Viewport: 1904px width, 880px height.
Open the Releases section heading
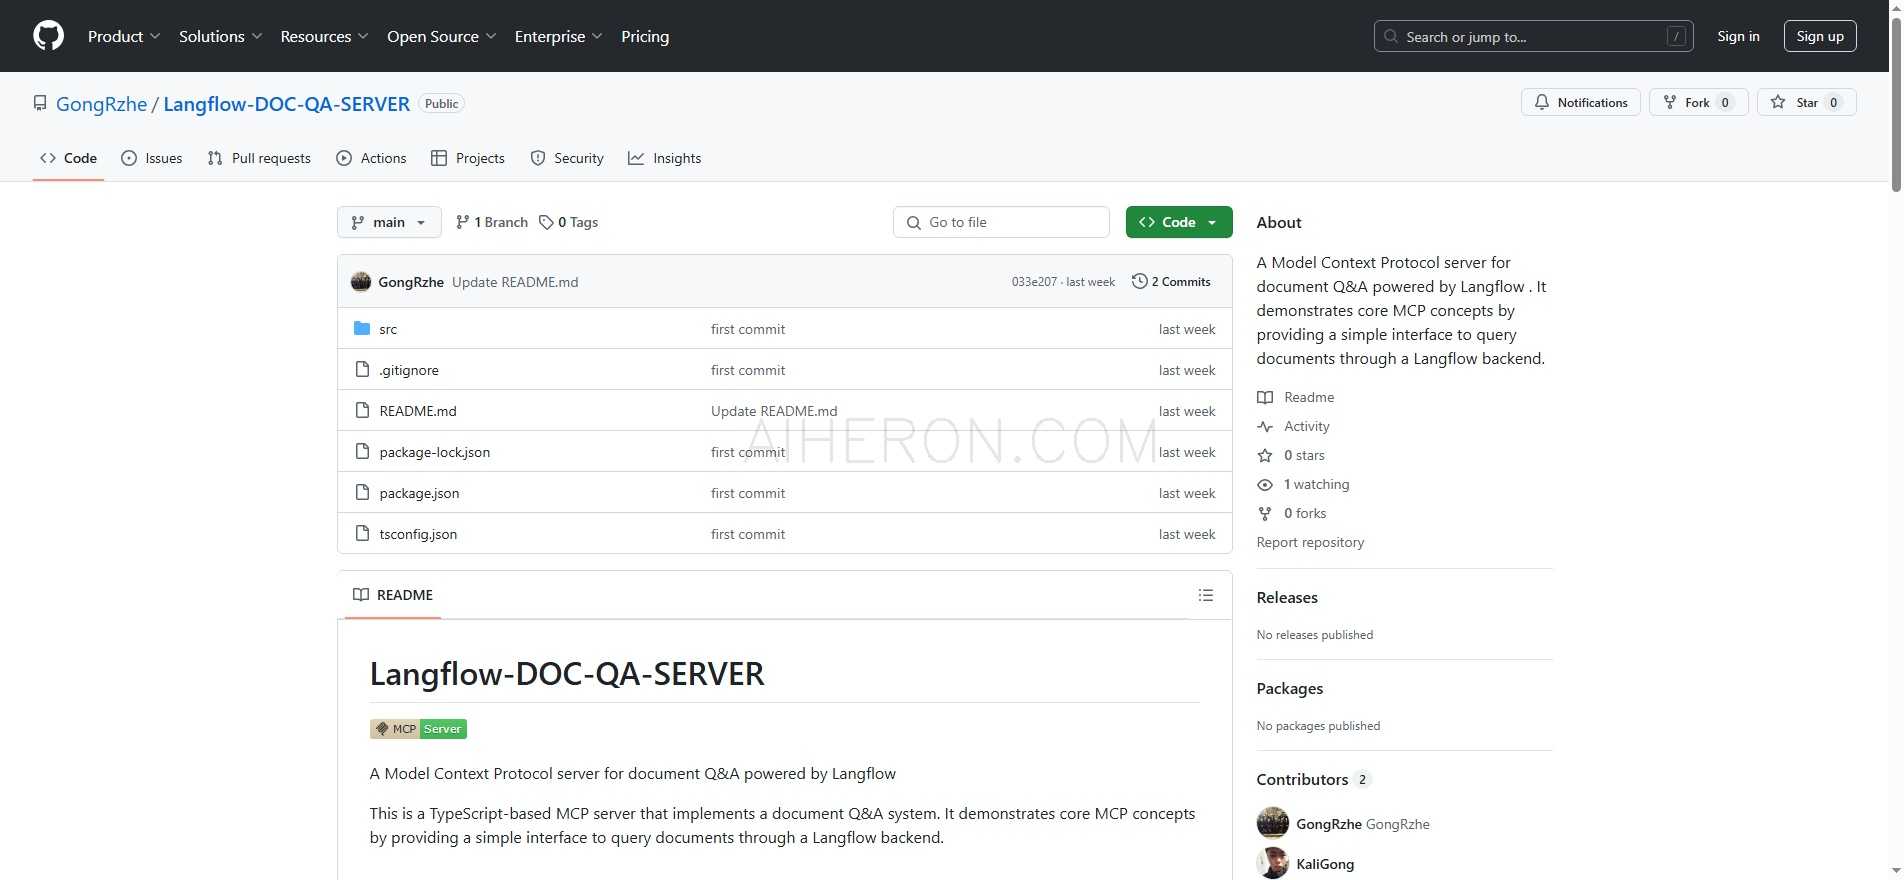point(1287,597)
